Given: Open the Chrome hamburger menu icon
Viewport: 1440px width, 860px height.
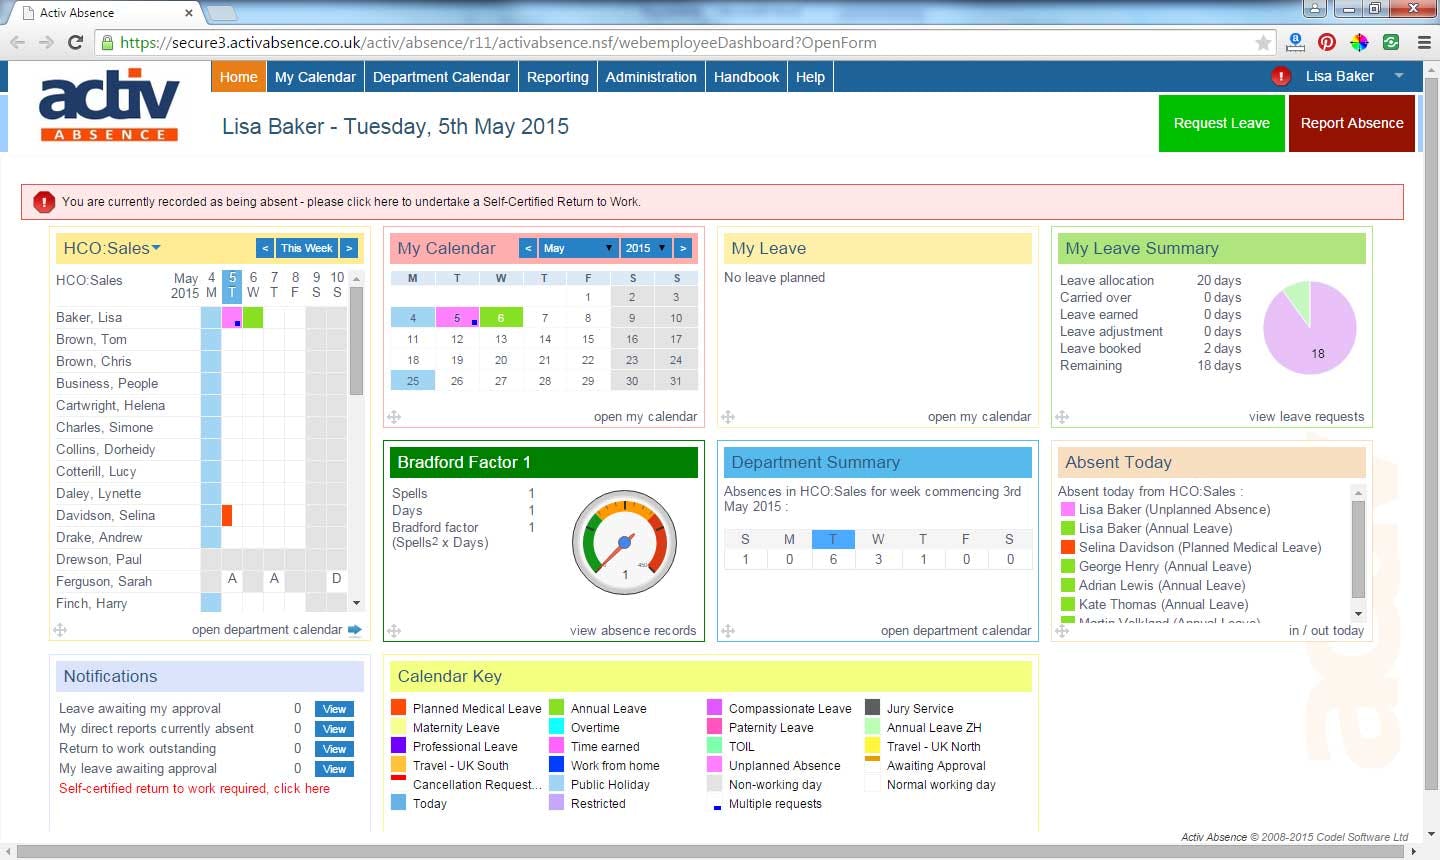Looking at the screenshot, I should point(1423,42).
